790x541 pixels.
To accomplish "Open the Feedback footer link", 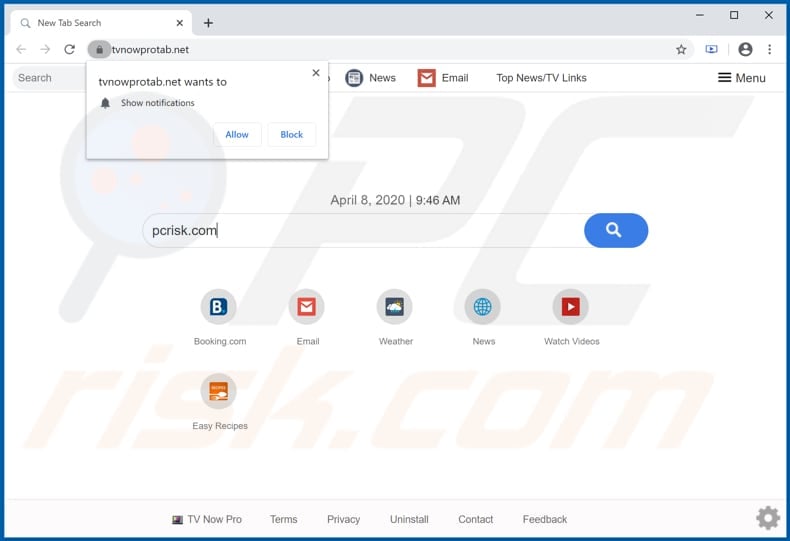I will [x=545, y=519].
